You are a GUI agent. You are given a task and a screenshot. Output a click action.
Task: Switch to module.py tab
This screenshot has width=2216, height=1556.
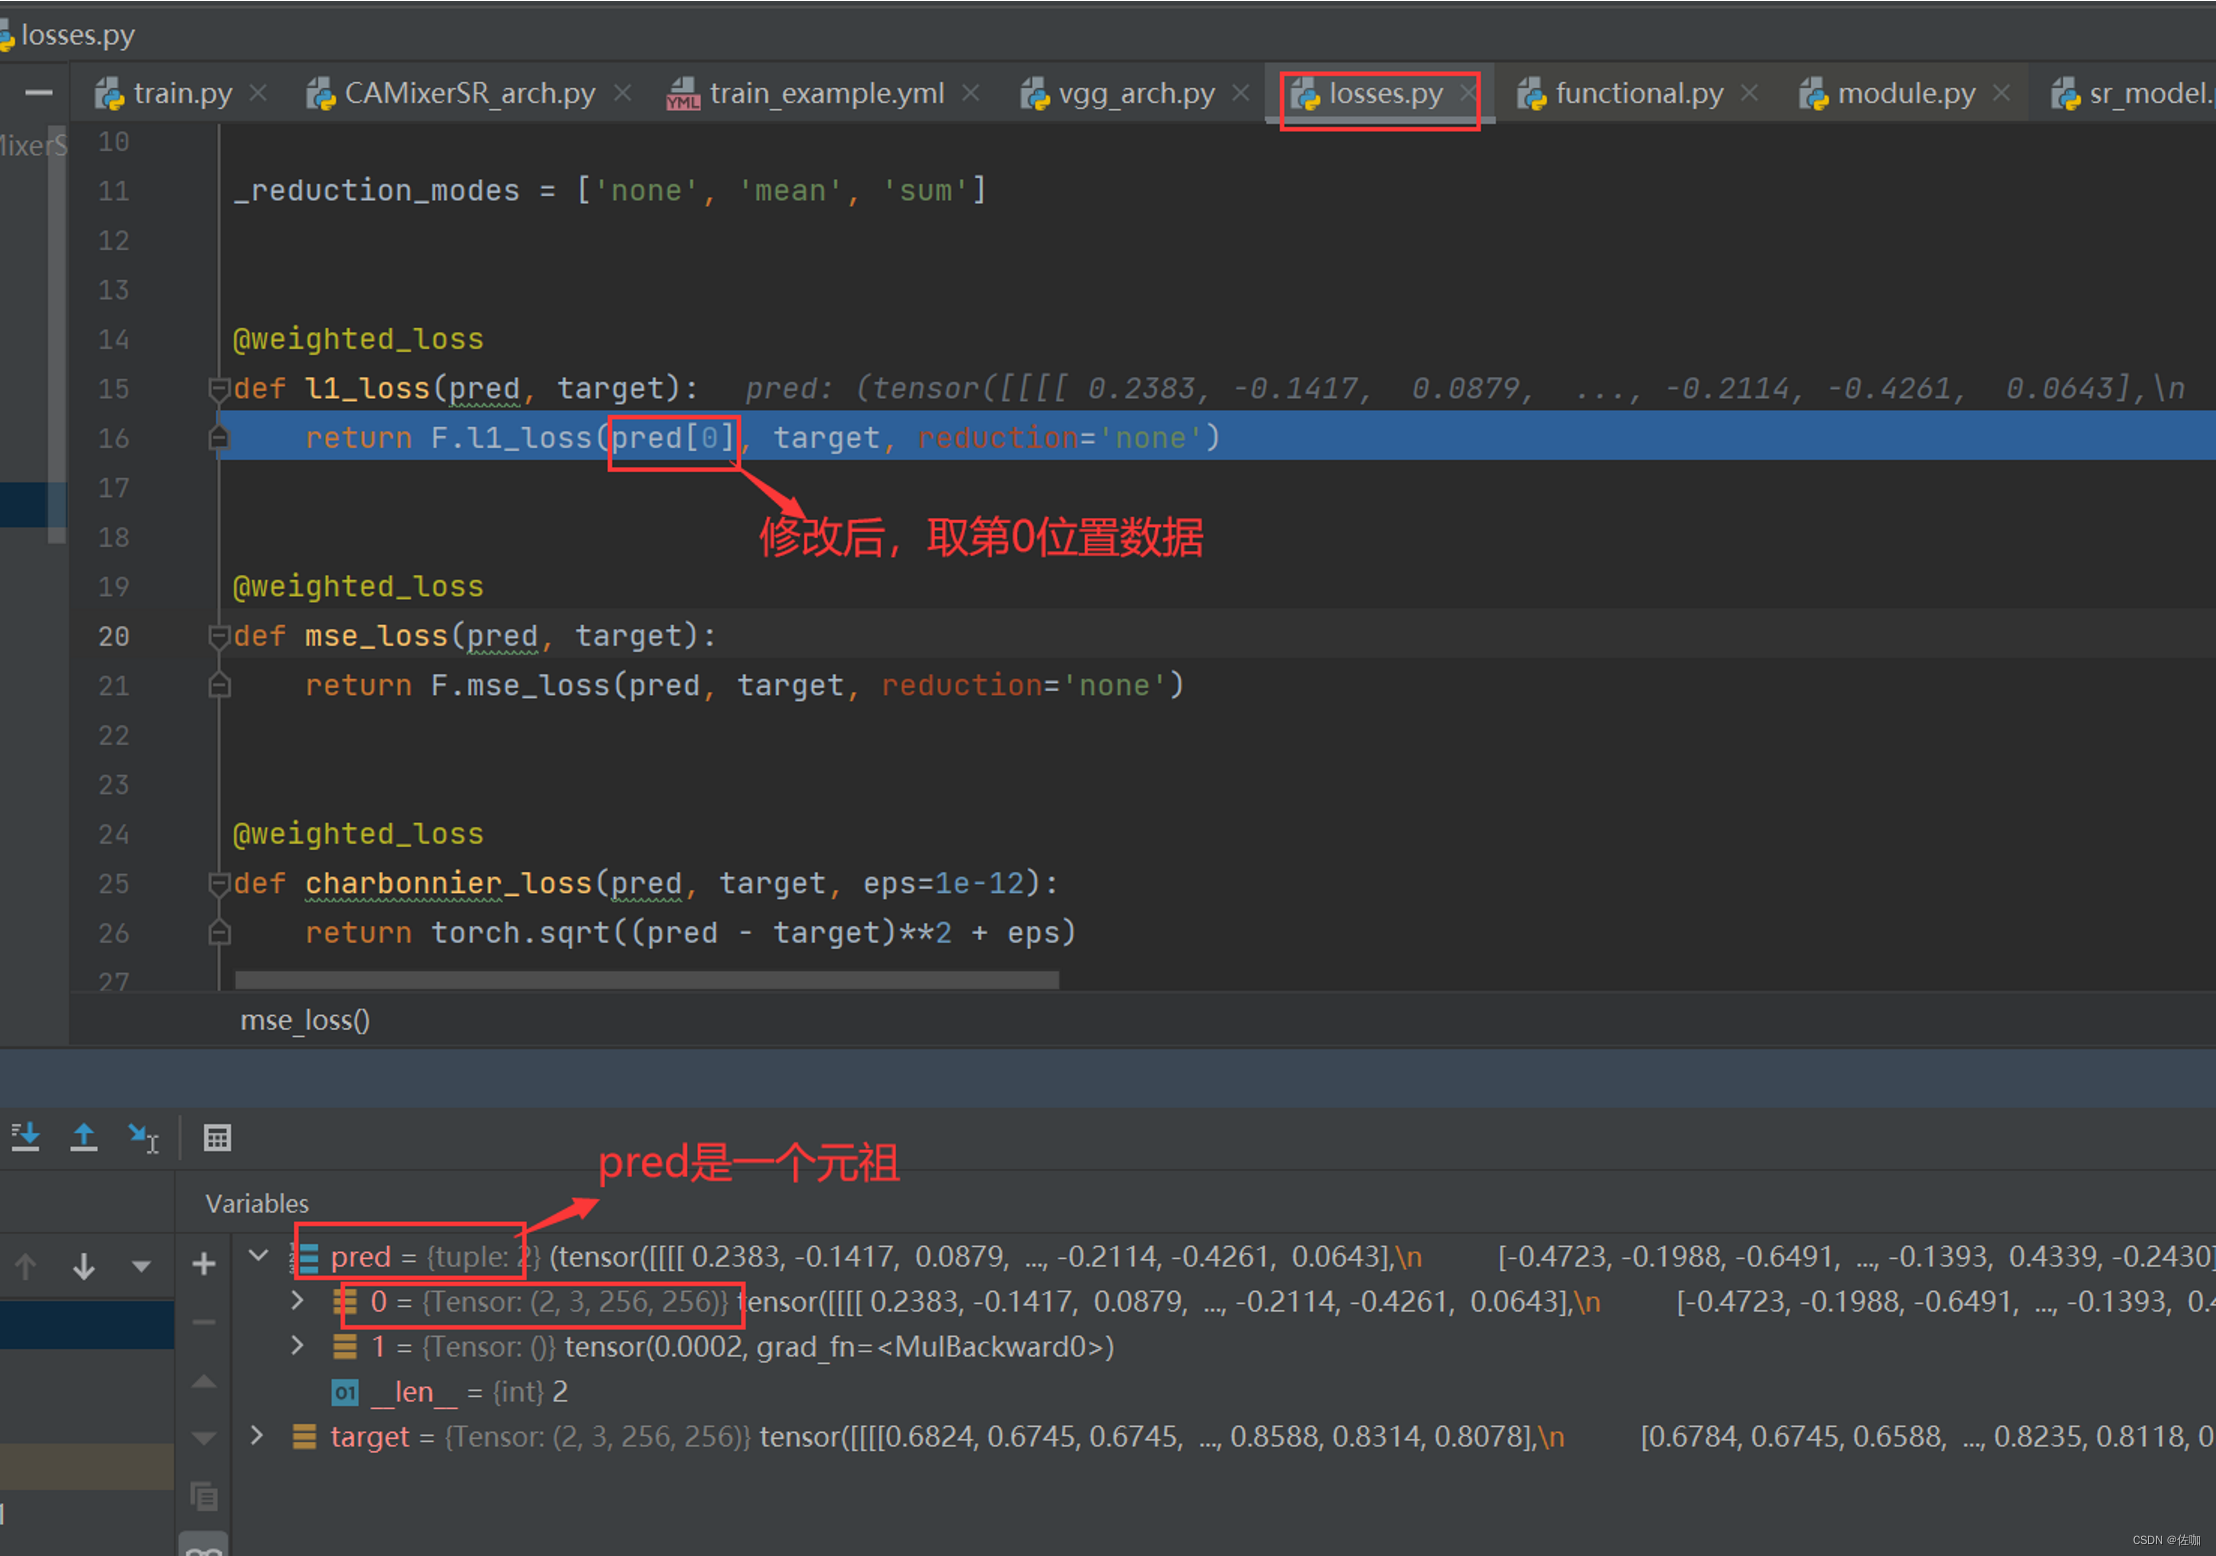[x=1888, y=93]
